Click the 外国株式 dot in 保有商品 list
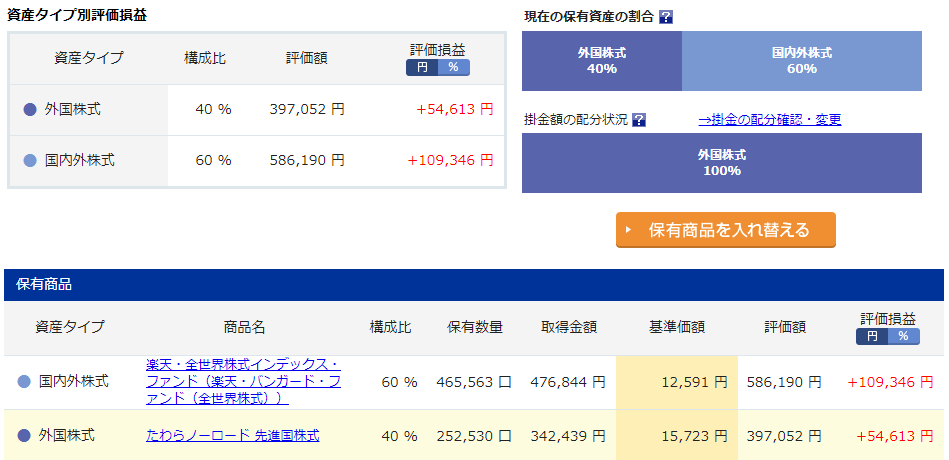The width and height of the screenshot is (949, 460). click(24, 435)
